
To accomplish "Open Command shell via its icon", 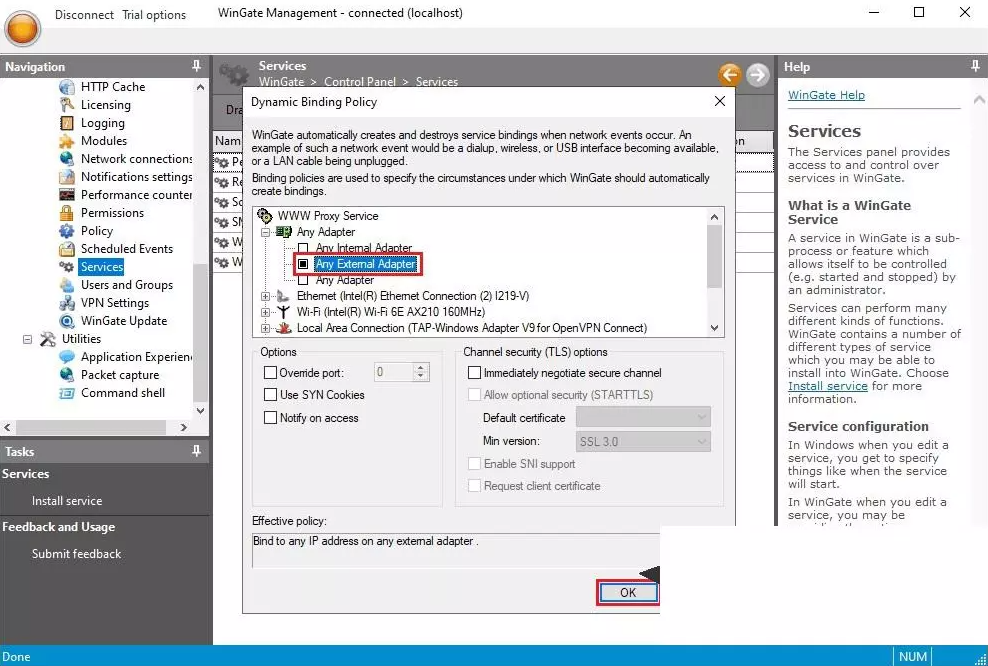I will click(x=67, y=393).
